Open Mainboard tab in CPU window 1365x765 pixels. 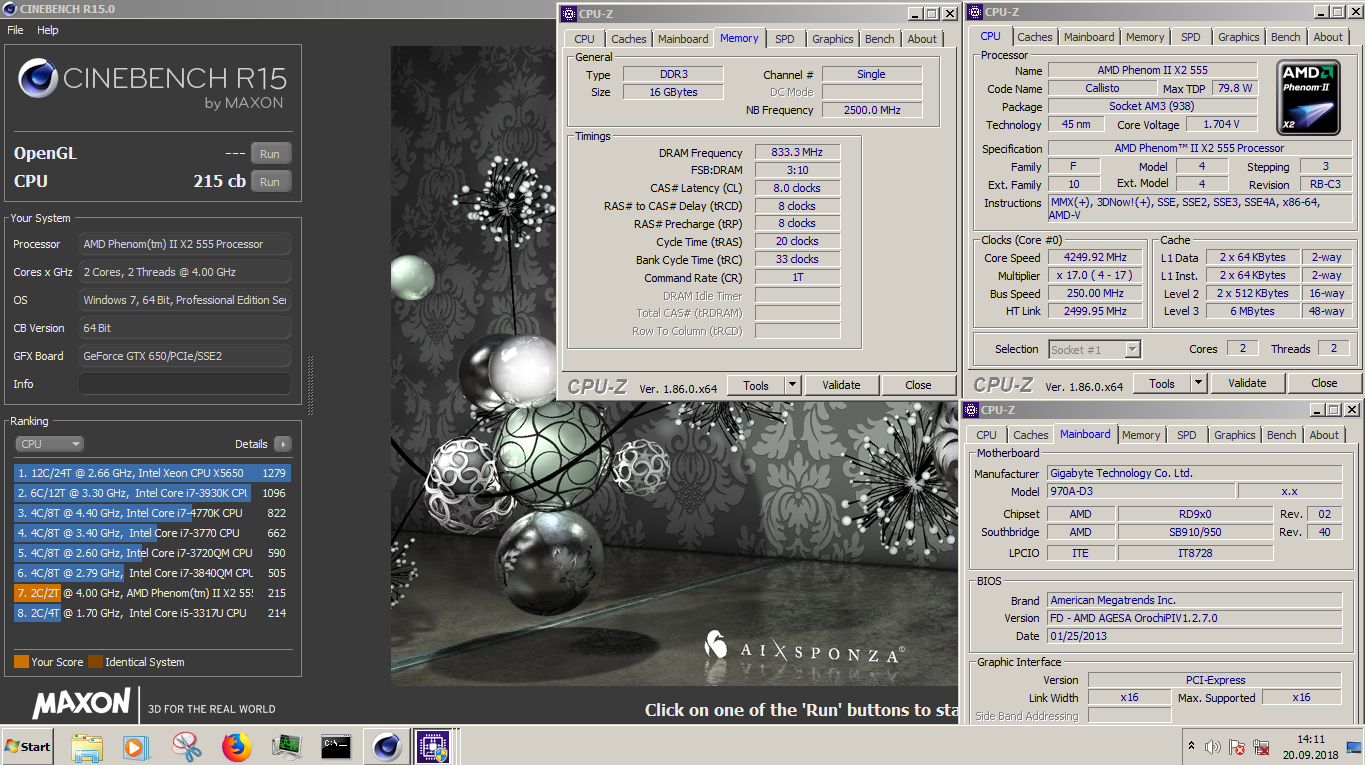(1089, 37)
